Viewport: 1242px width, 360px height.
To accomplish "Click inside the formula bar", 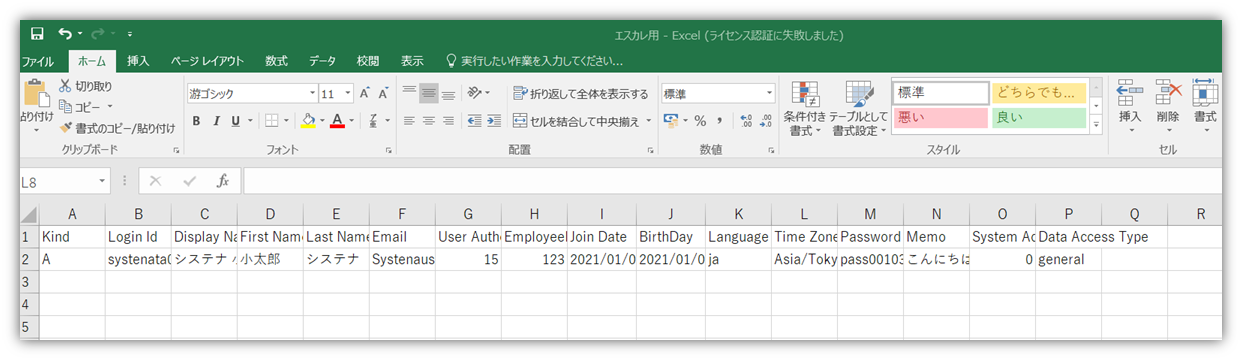I will click(x=732, y=181).
